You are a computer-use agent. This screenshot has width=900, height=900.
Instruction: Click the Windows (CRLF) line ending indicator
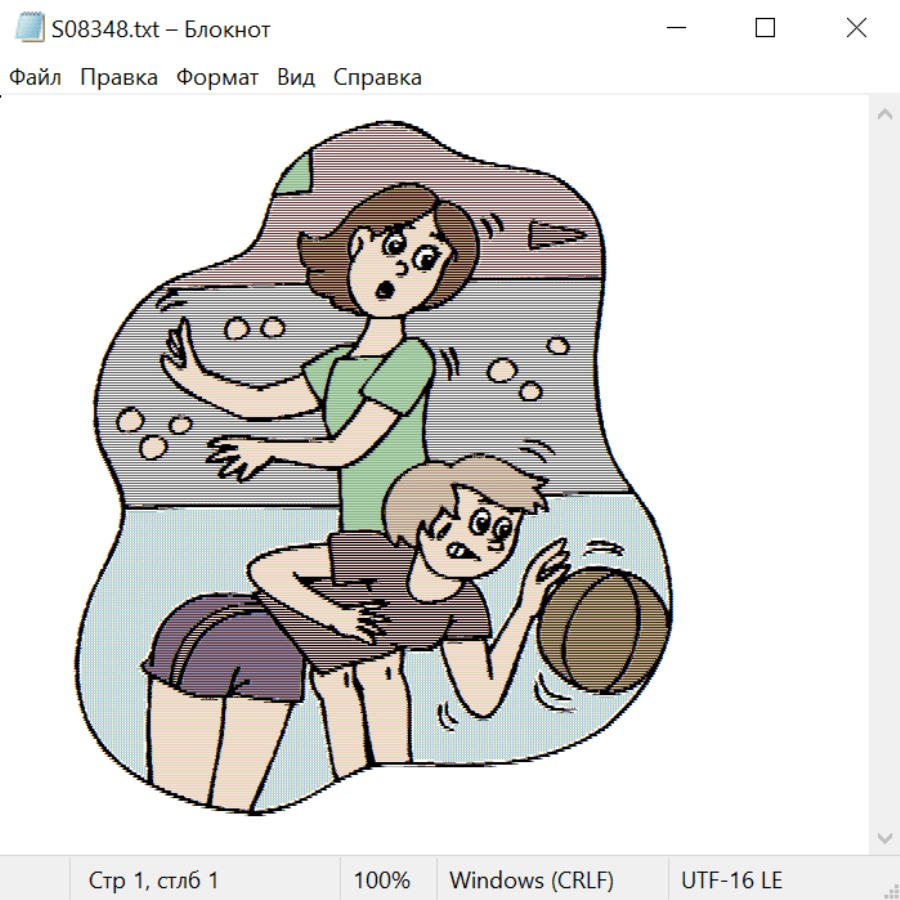click(531, 881)
